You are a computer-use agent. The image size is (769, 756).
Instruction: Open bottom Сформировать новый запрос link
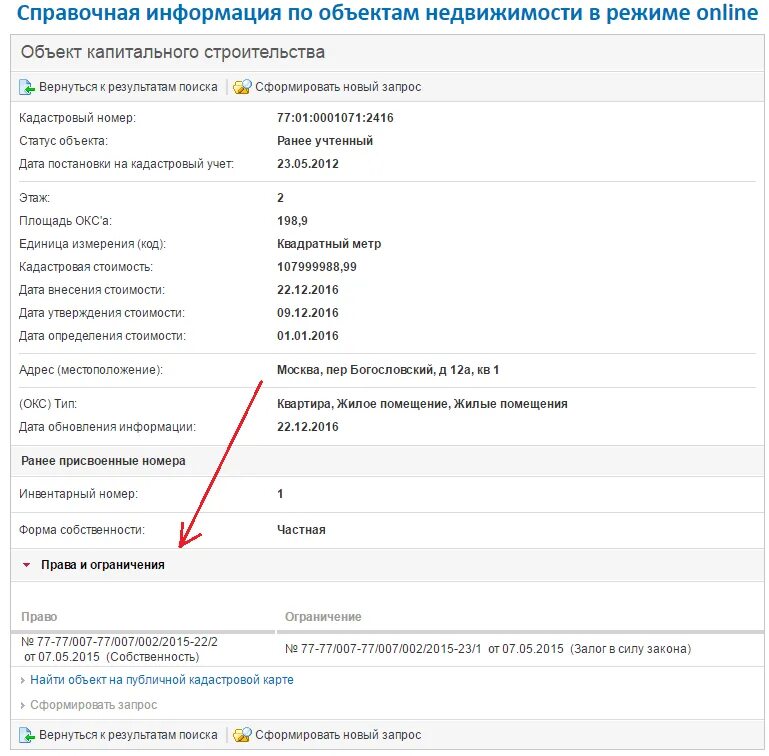pos(338,735)
